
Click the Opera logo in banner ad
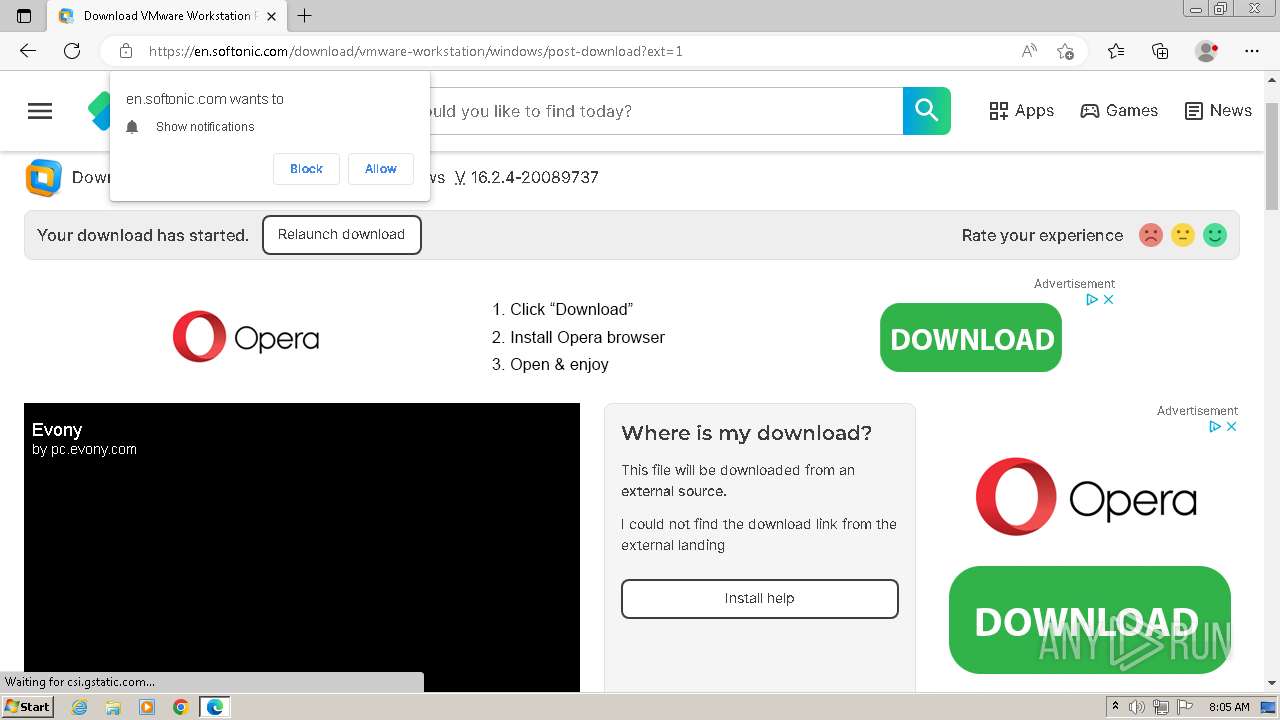click(246, 337)
